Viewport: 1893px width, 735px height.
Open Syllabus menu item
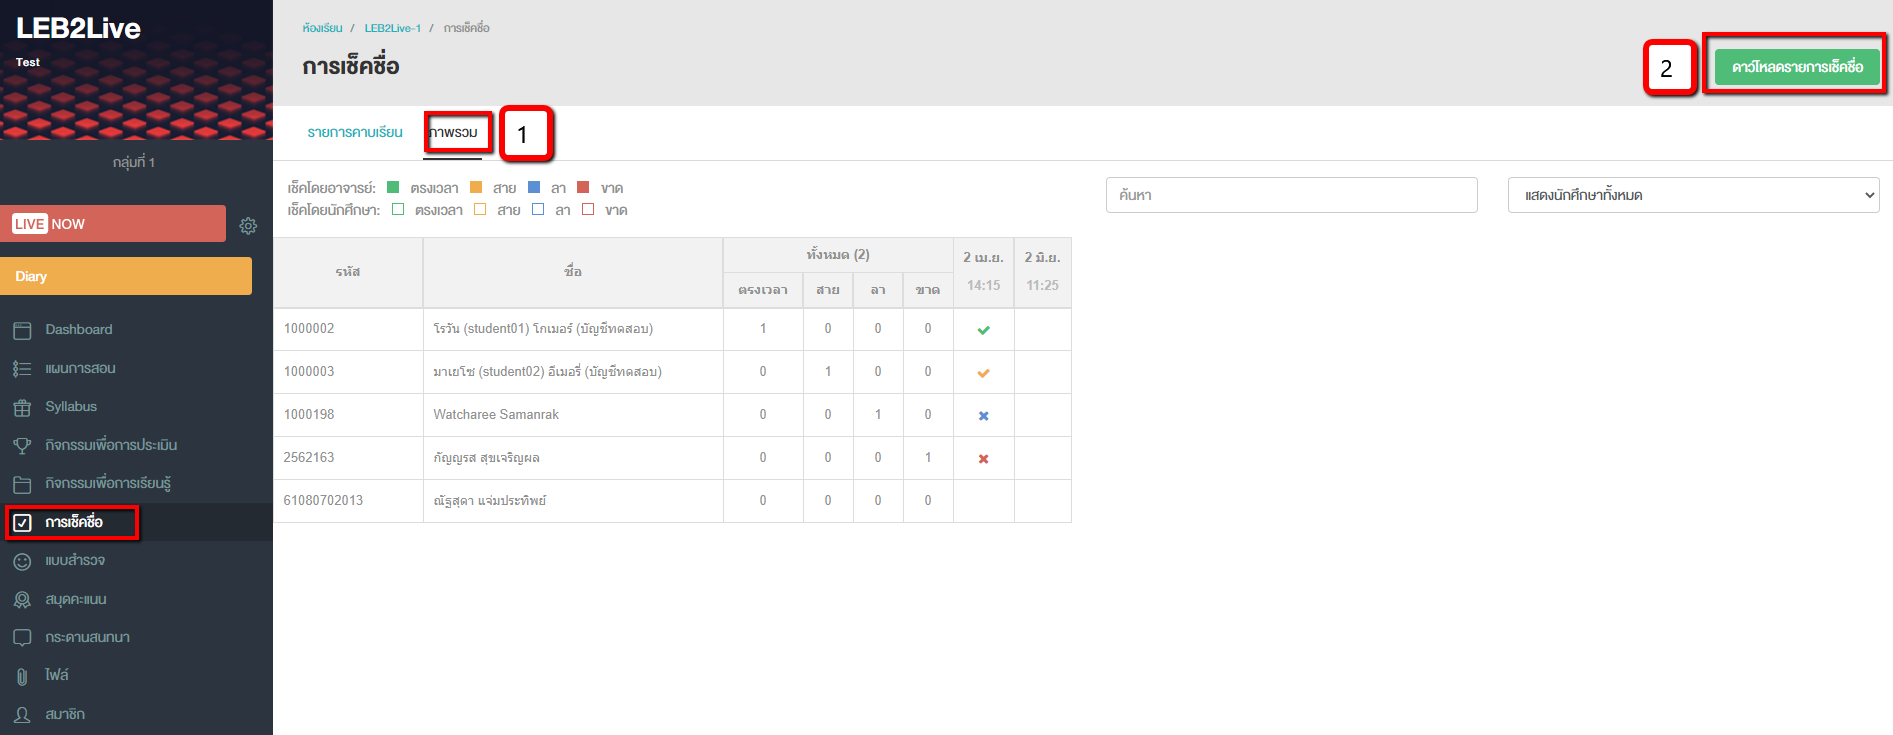[x=71, y=406]
